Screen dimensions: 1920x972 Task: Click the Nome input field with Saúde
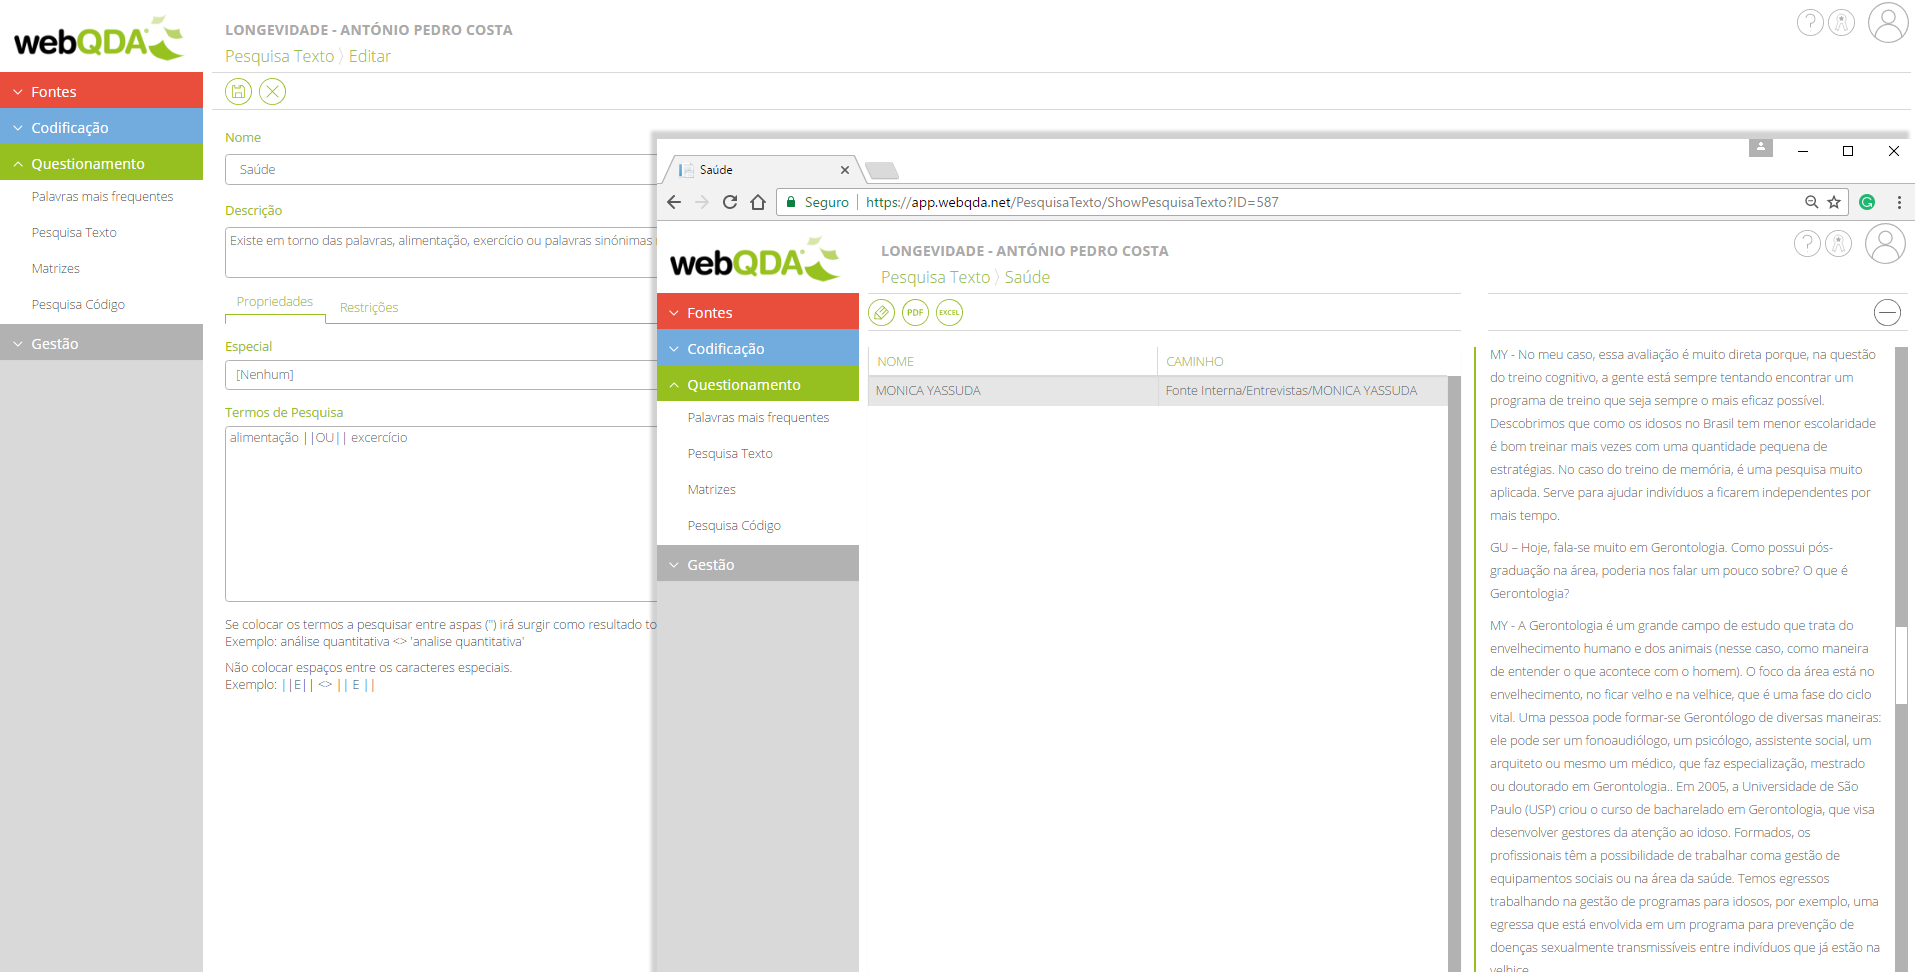(441, 170)
